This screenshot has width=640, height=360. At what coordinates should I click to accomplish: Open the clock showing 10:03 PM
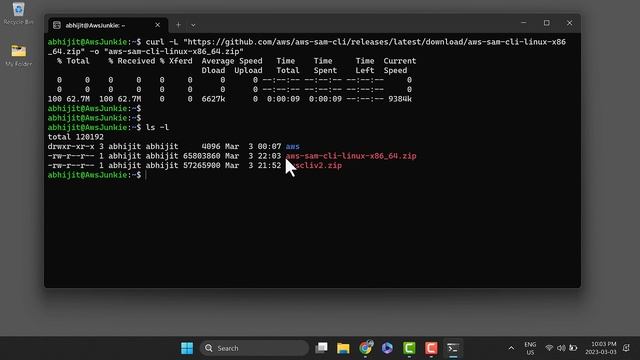[601, 348]
